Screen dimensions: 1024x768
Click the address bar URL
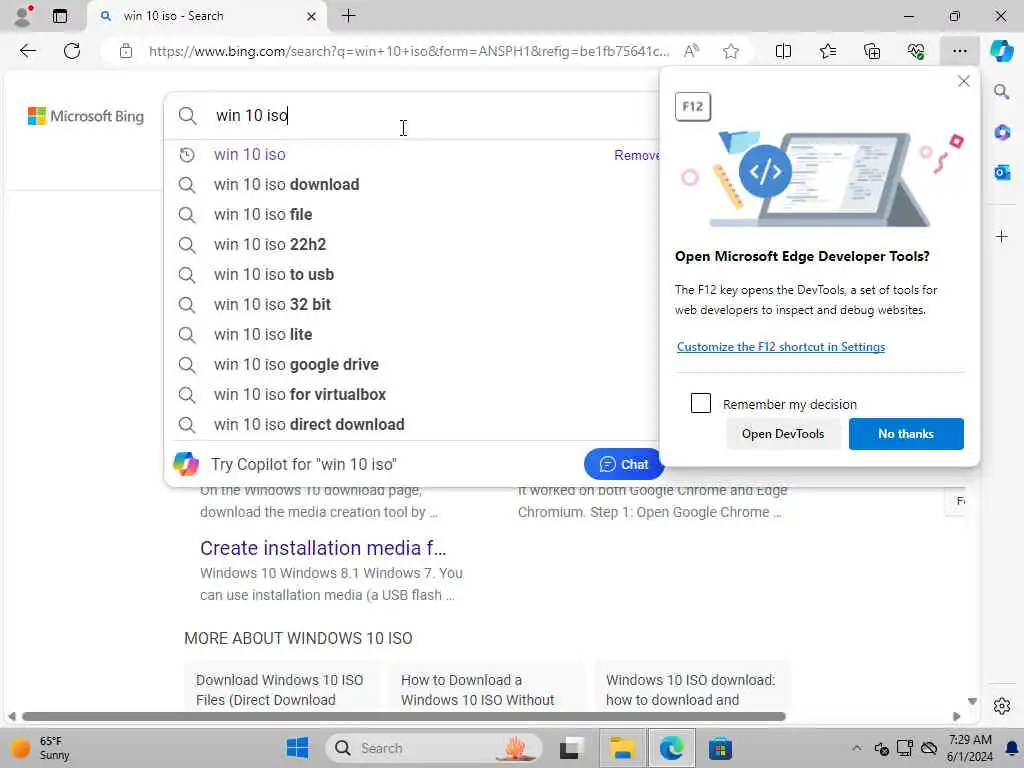[408, 51]
